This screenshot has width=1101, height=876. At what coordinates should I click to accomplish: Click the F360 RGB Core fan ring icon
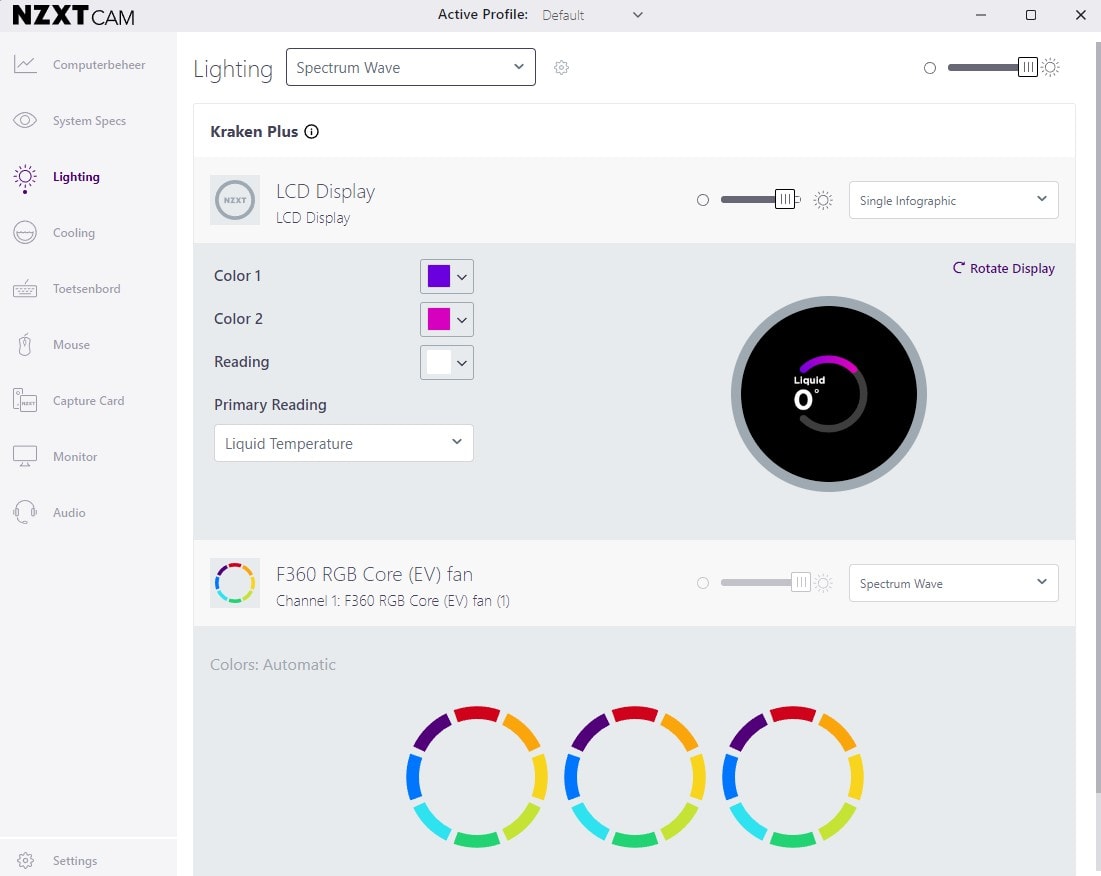(x=235, y=583)
